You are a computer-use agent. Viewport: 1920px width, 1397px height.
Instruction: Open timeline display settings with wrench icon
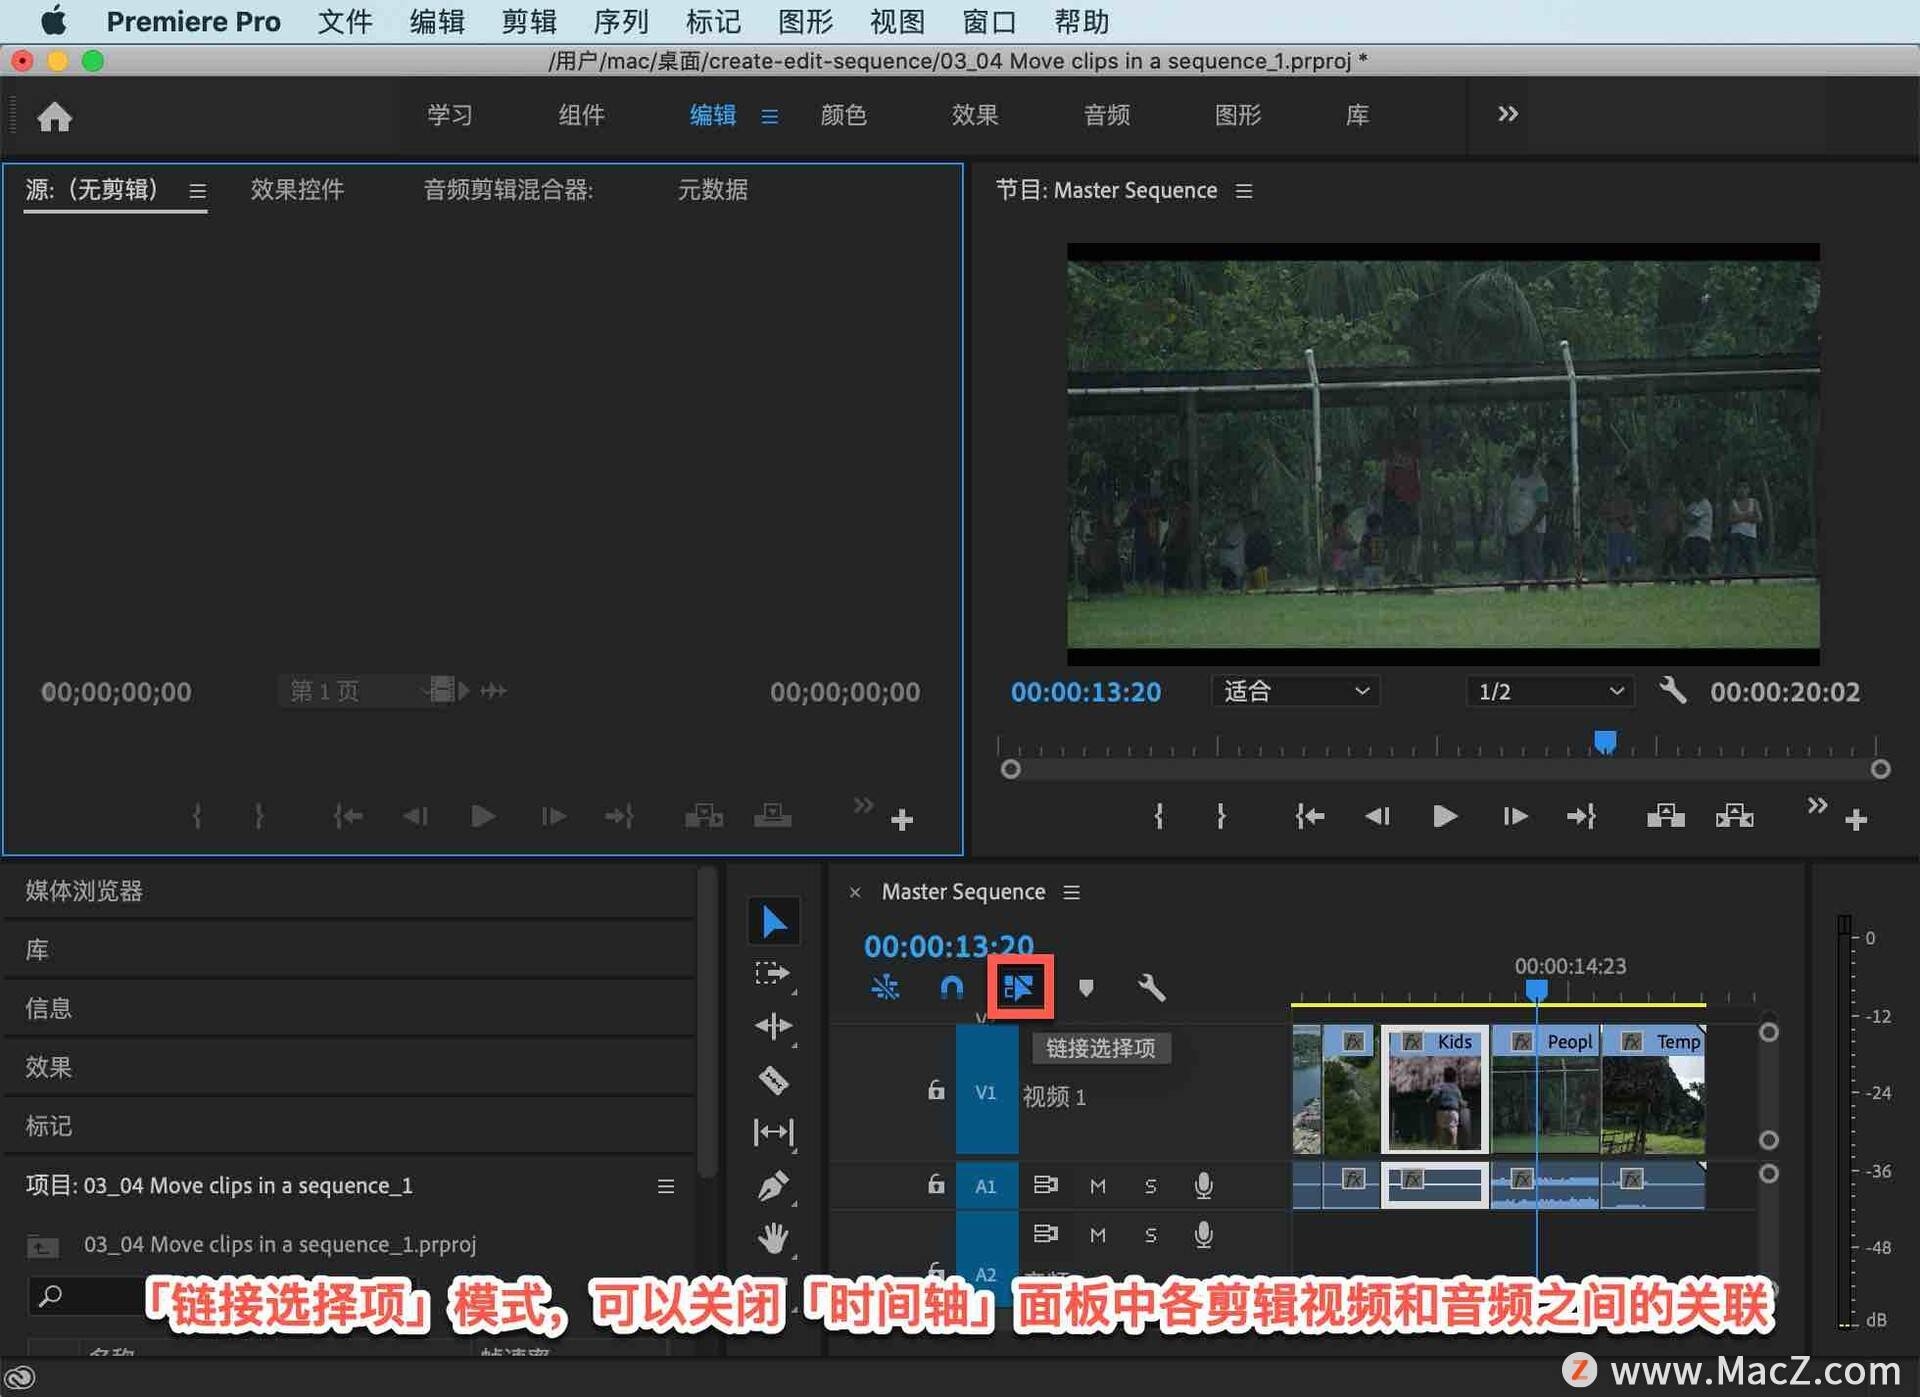pyautogui.click(x=1151, y=988)
